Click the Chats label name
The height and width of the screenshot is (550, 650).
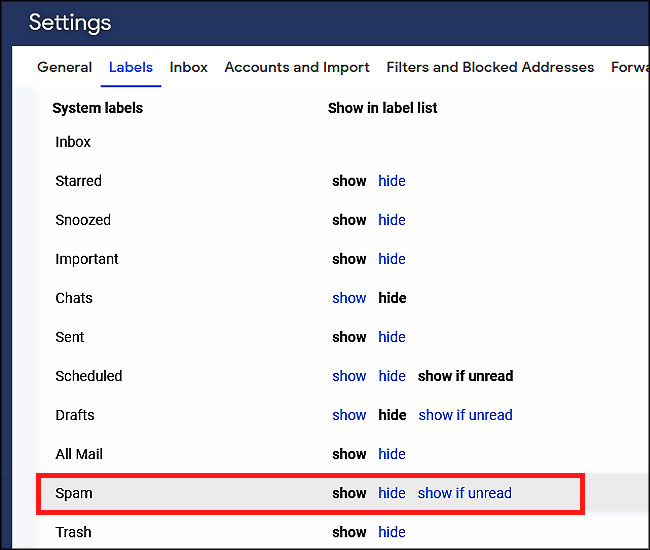click(74, 298)
